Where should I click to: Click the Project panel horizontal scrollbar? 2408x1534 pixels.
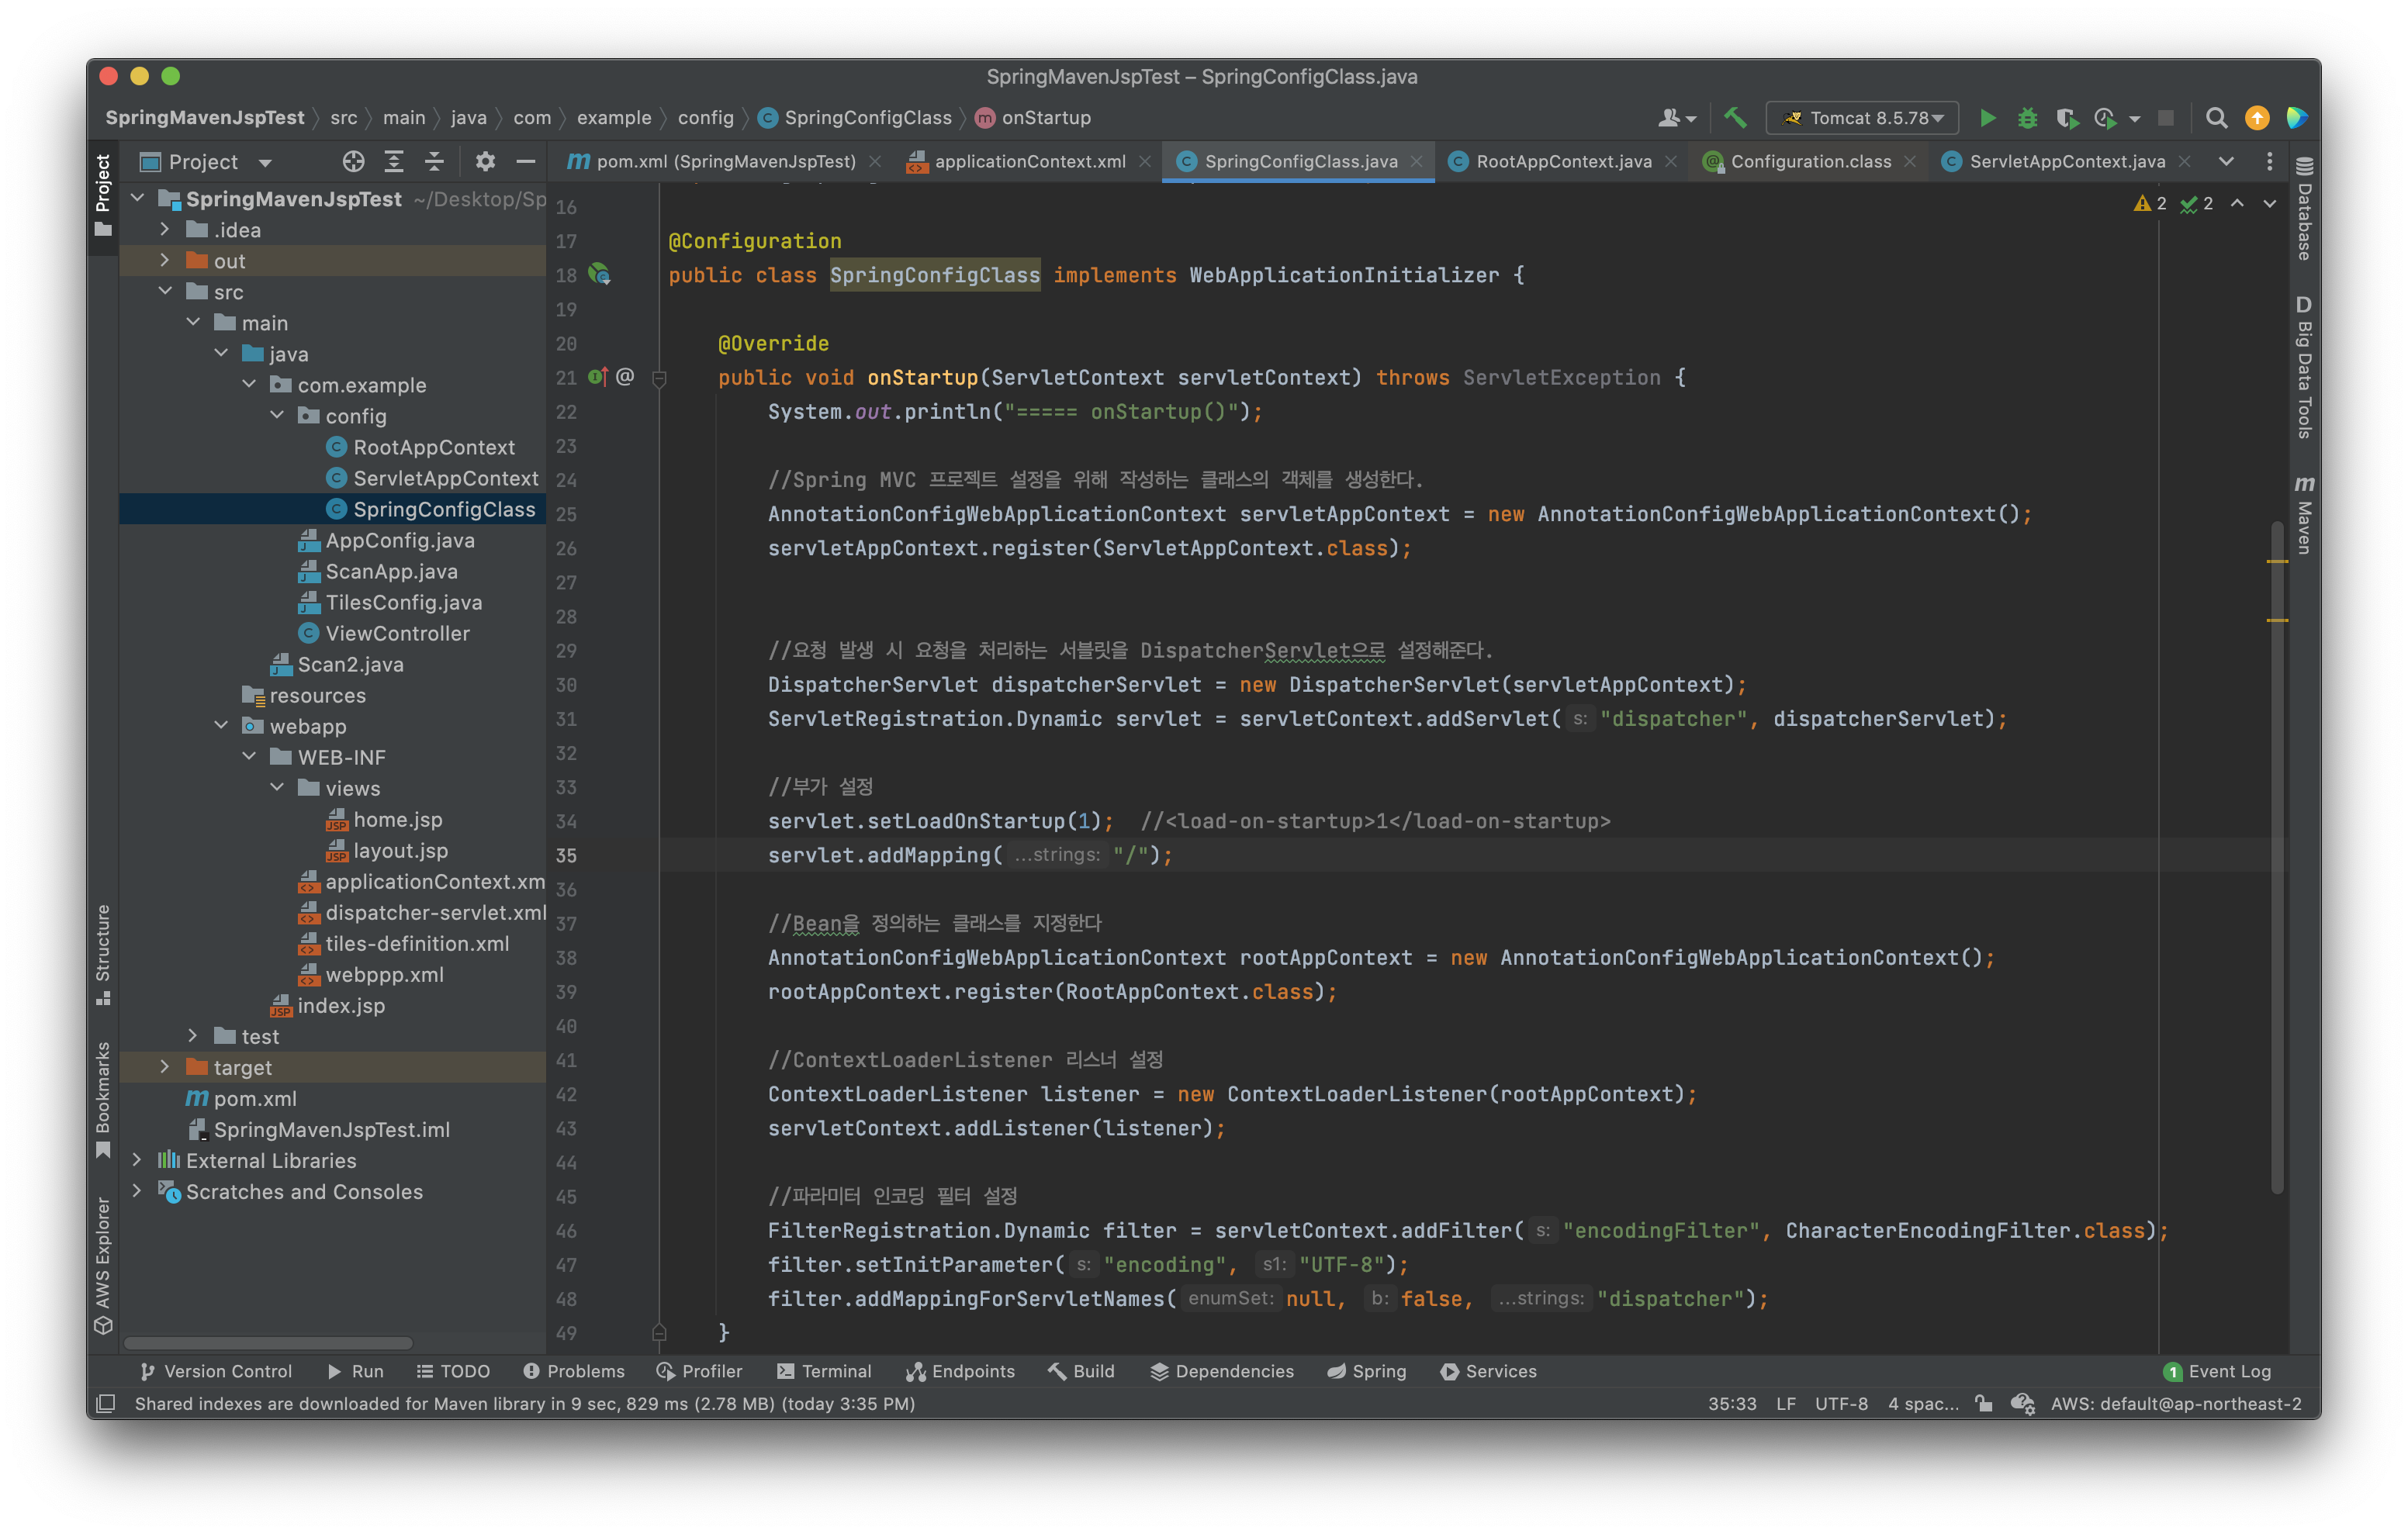267,1343
